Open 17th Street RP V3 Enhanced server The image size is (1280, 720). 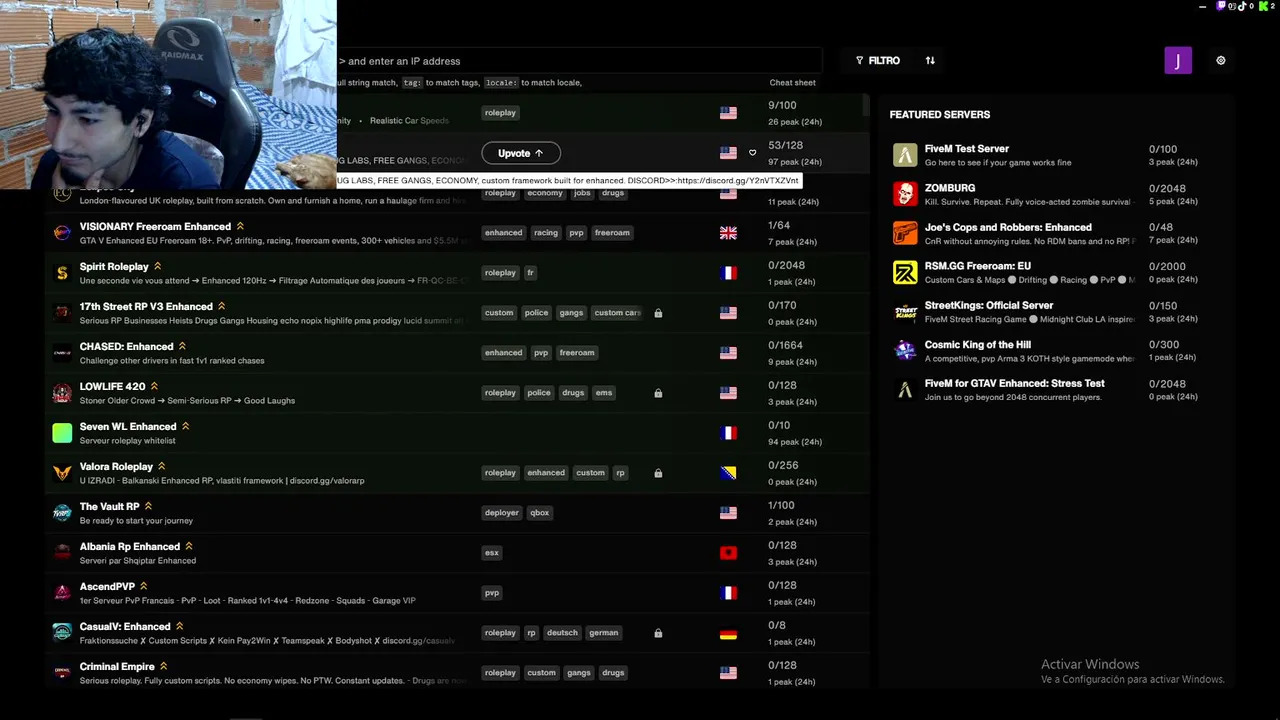coord(146,307)
